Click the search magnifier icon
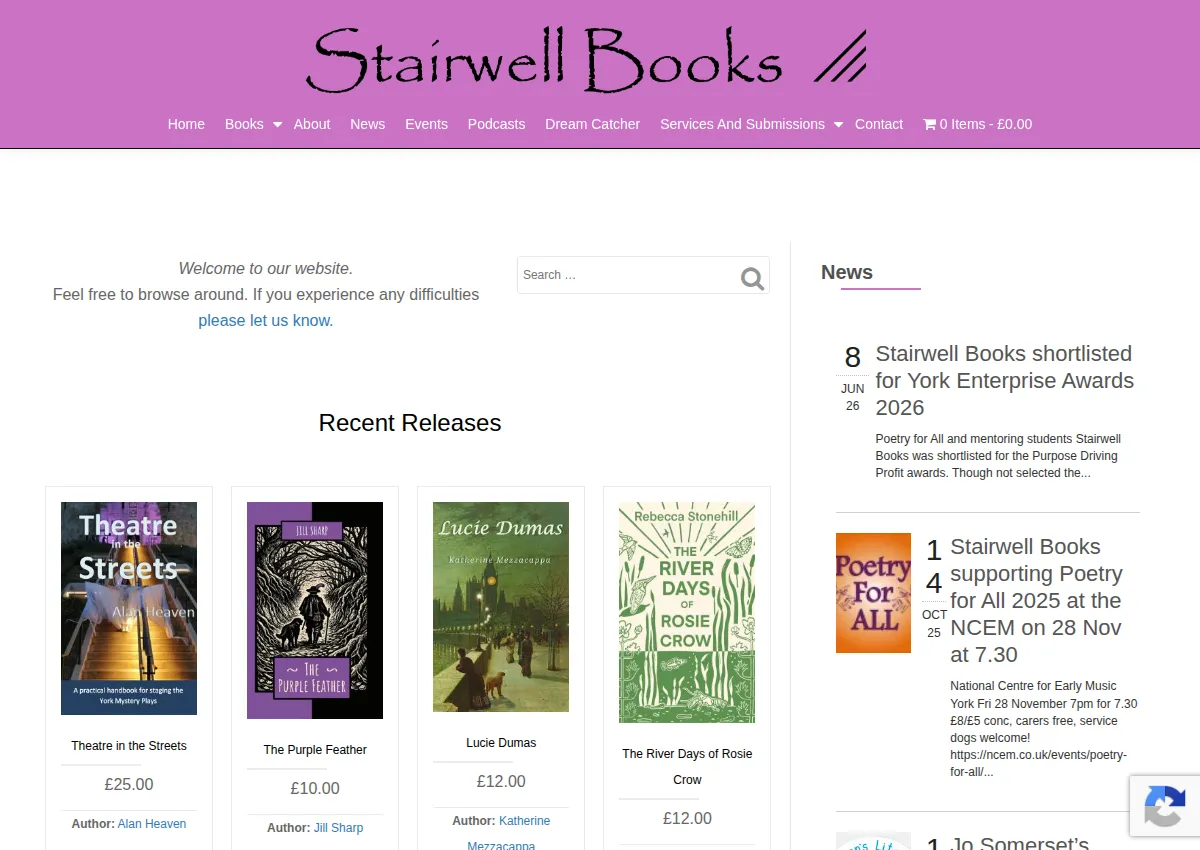Viewport: 1200px width, 850px height. tap(752, 279)
